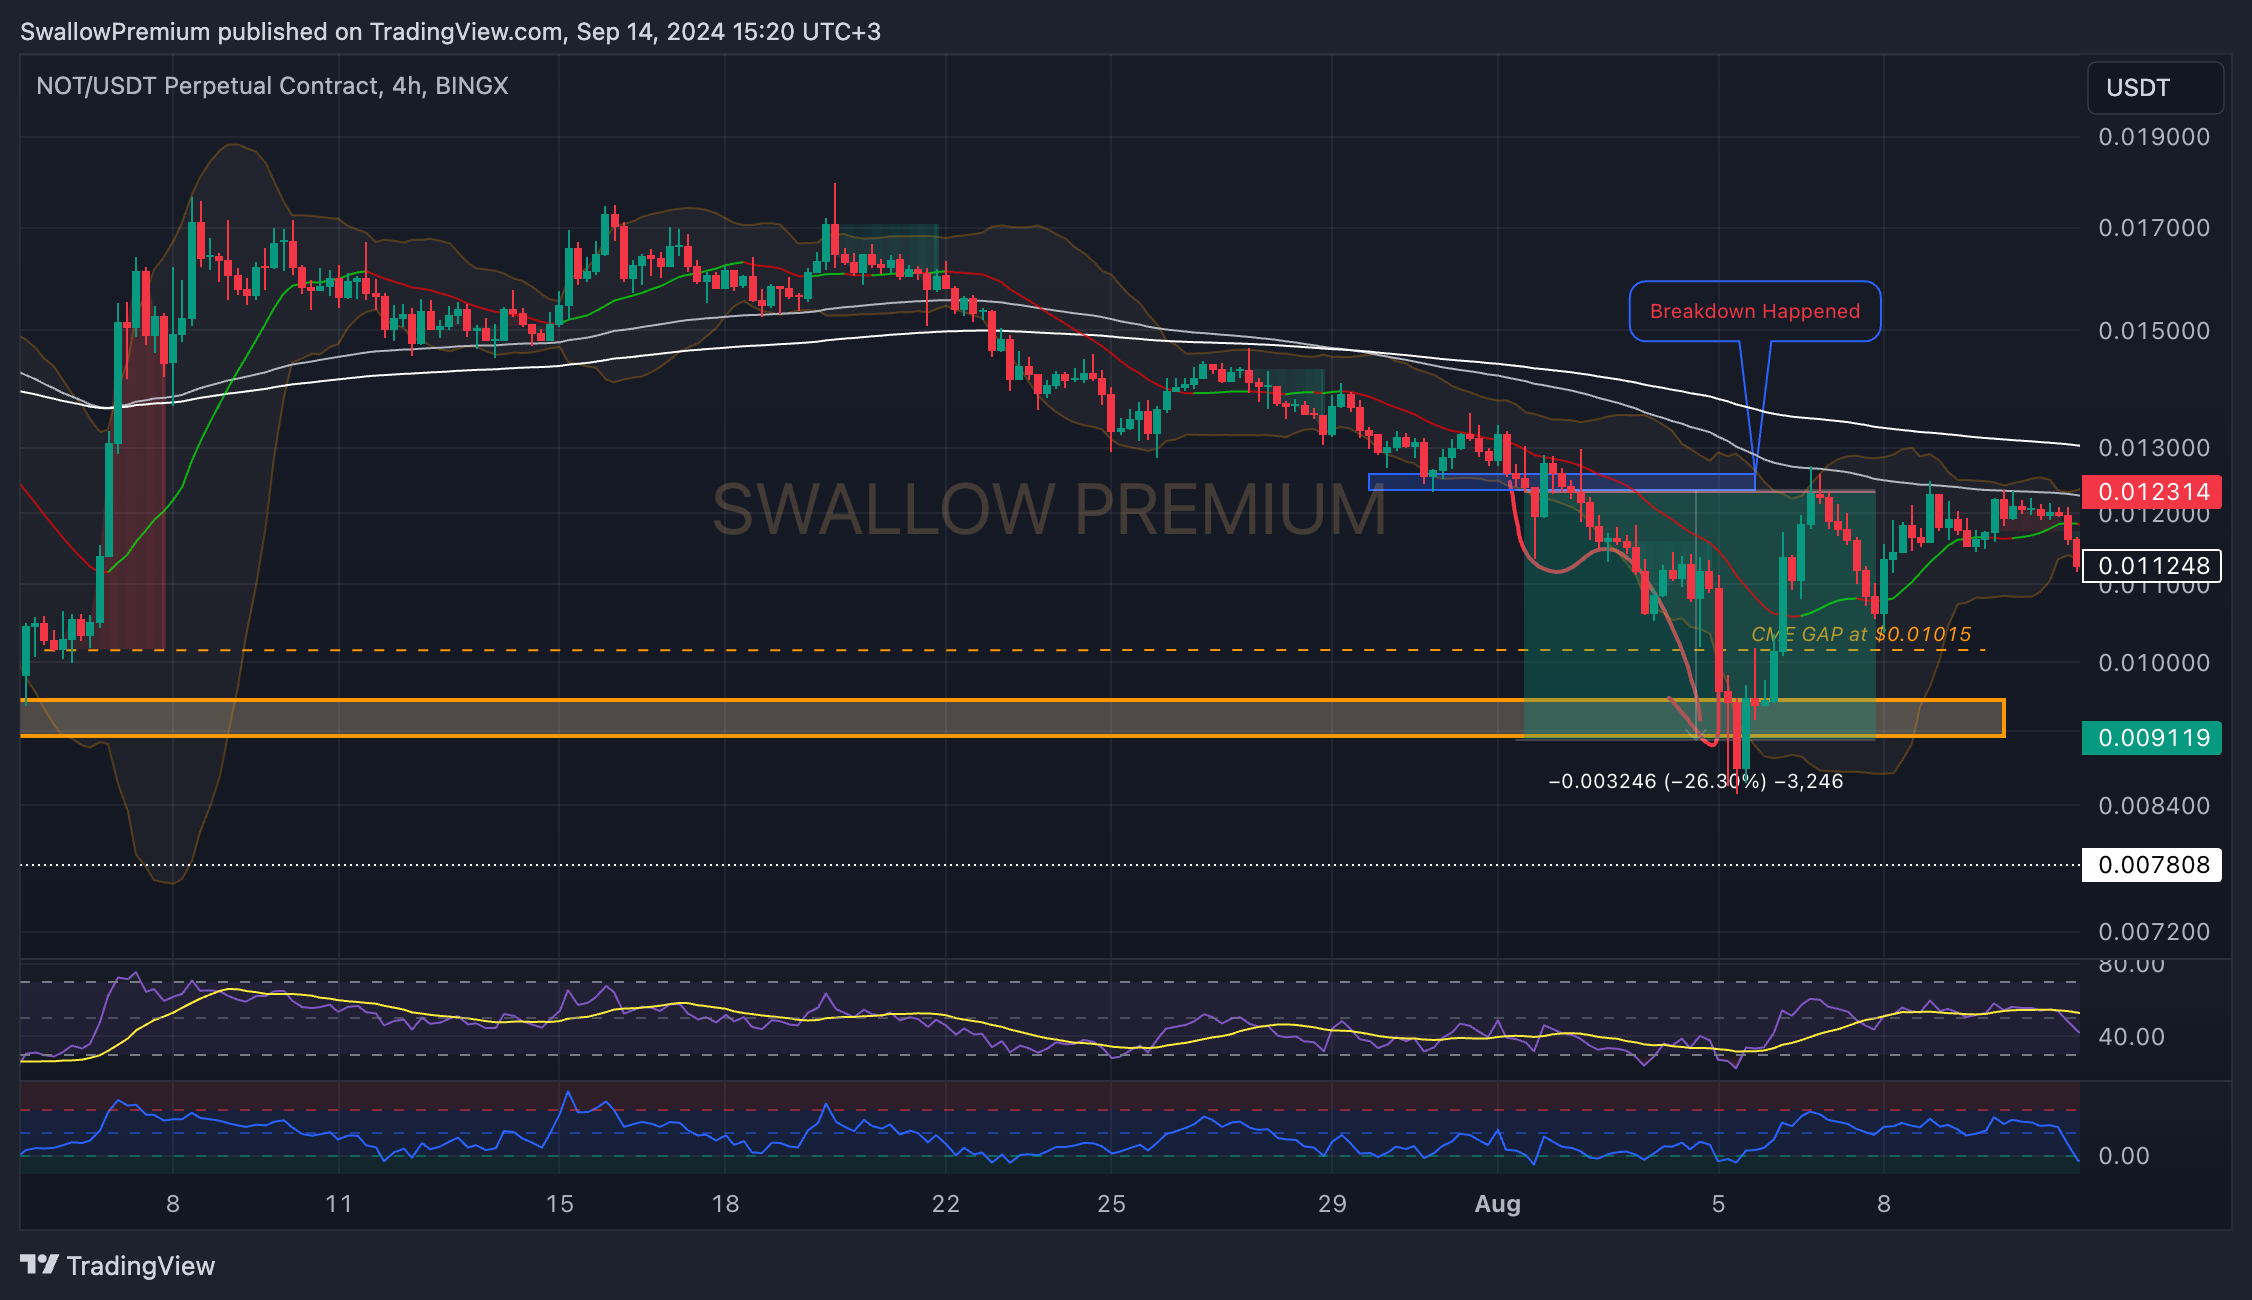Click the 0.008400 price axis label
Image resolution: width=2252 pixels, height=1300 pixels.
tap(2154, 806)
